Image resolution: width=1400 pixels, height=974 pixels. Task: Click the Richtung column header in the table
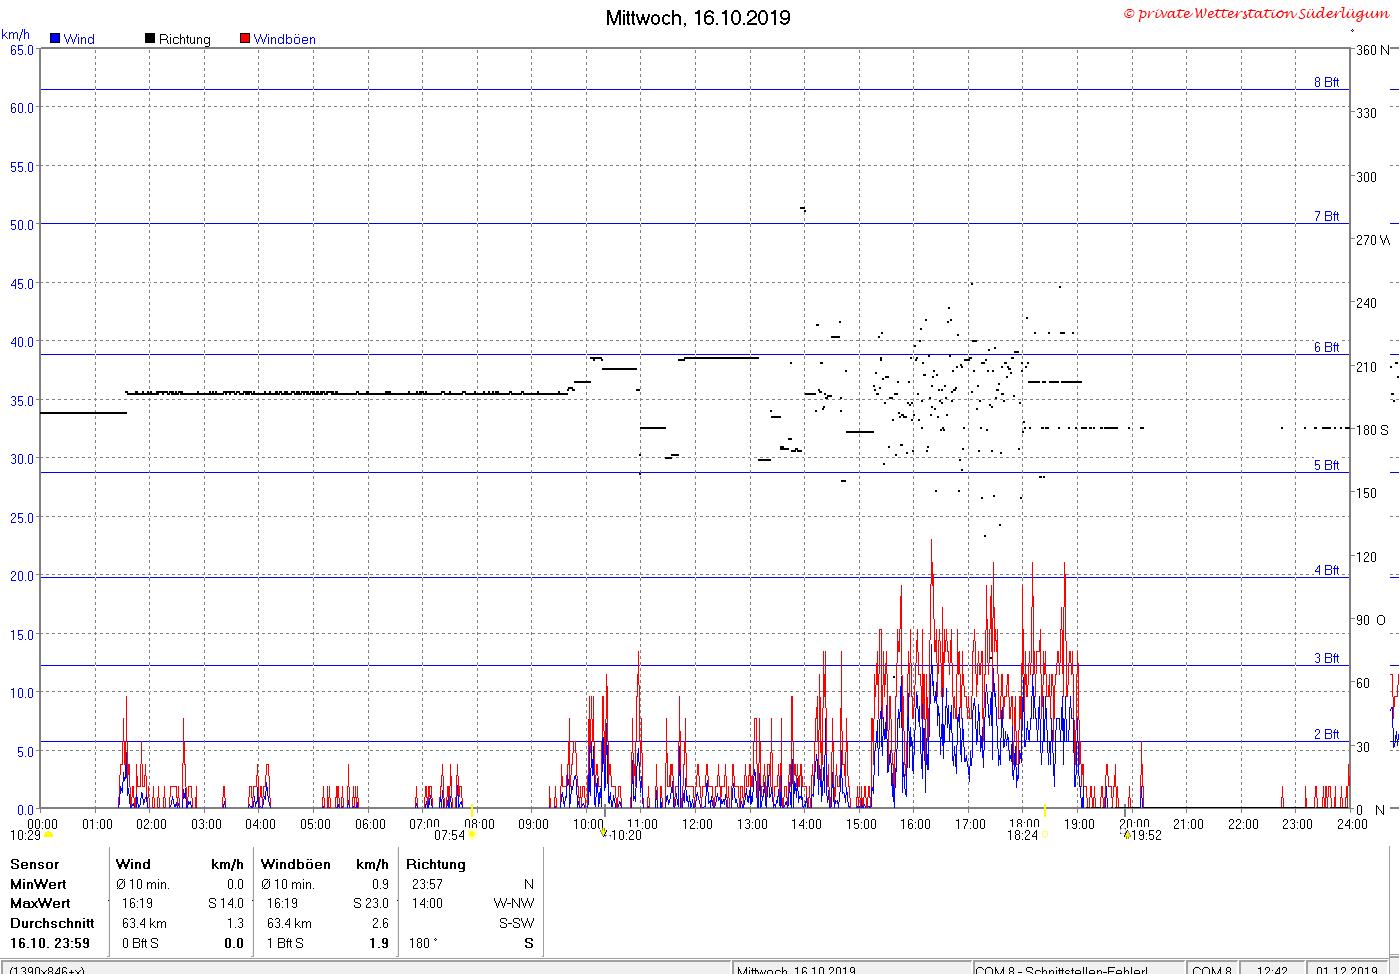(436, 864)
